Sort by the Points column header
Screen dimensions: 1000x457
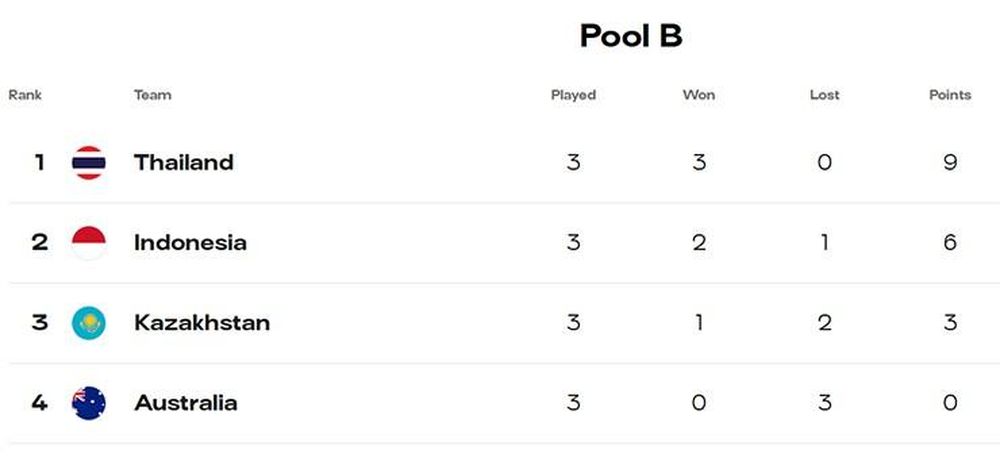[950, 95]
